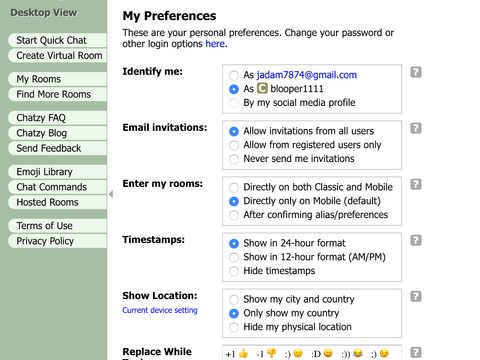480x360 pixels.
Task: Open Find More Rooms
Action: click(57, 94)
